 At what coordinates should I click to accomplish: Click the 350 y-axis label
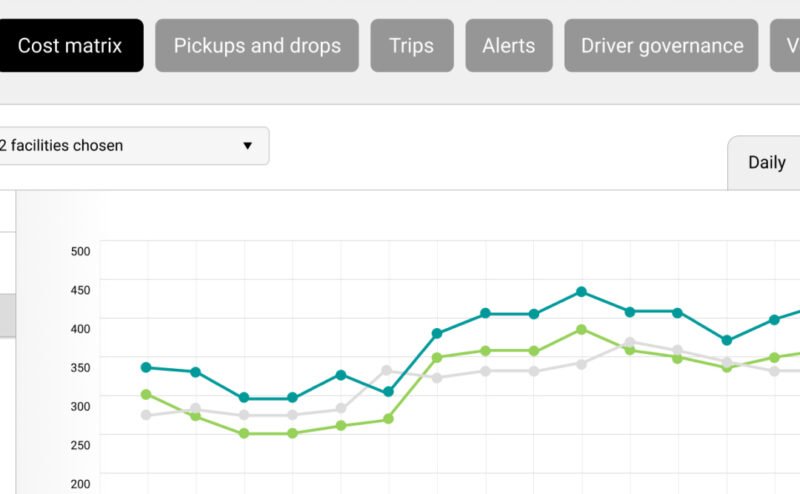pos(80,368)
